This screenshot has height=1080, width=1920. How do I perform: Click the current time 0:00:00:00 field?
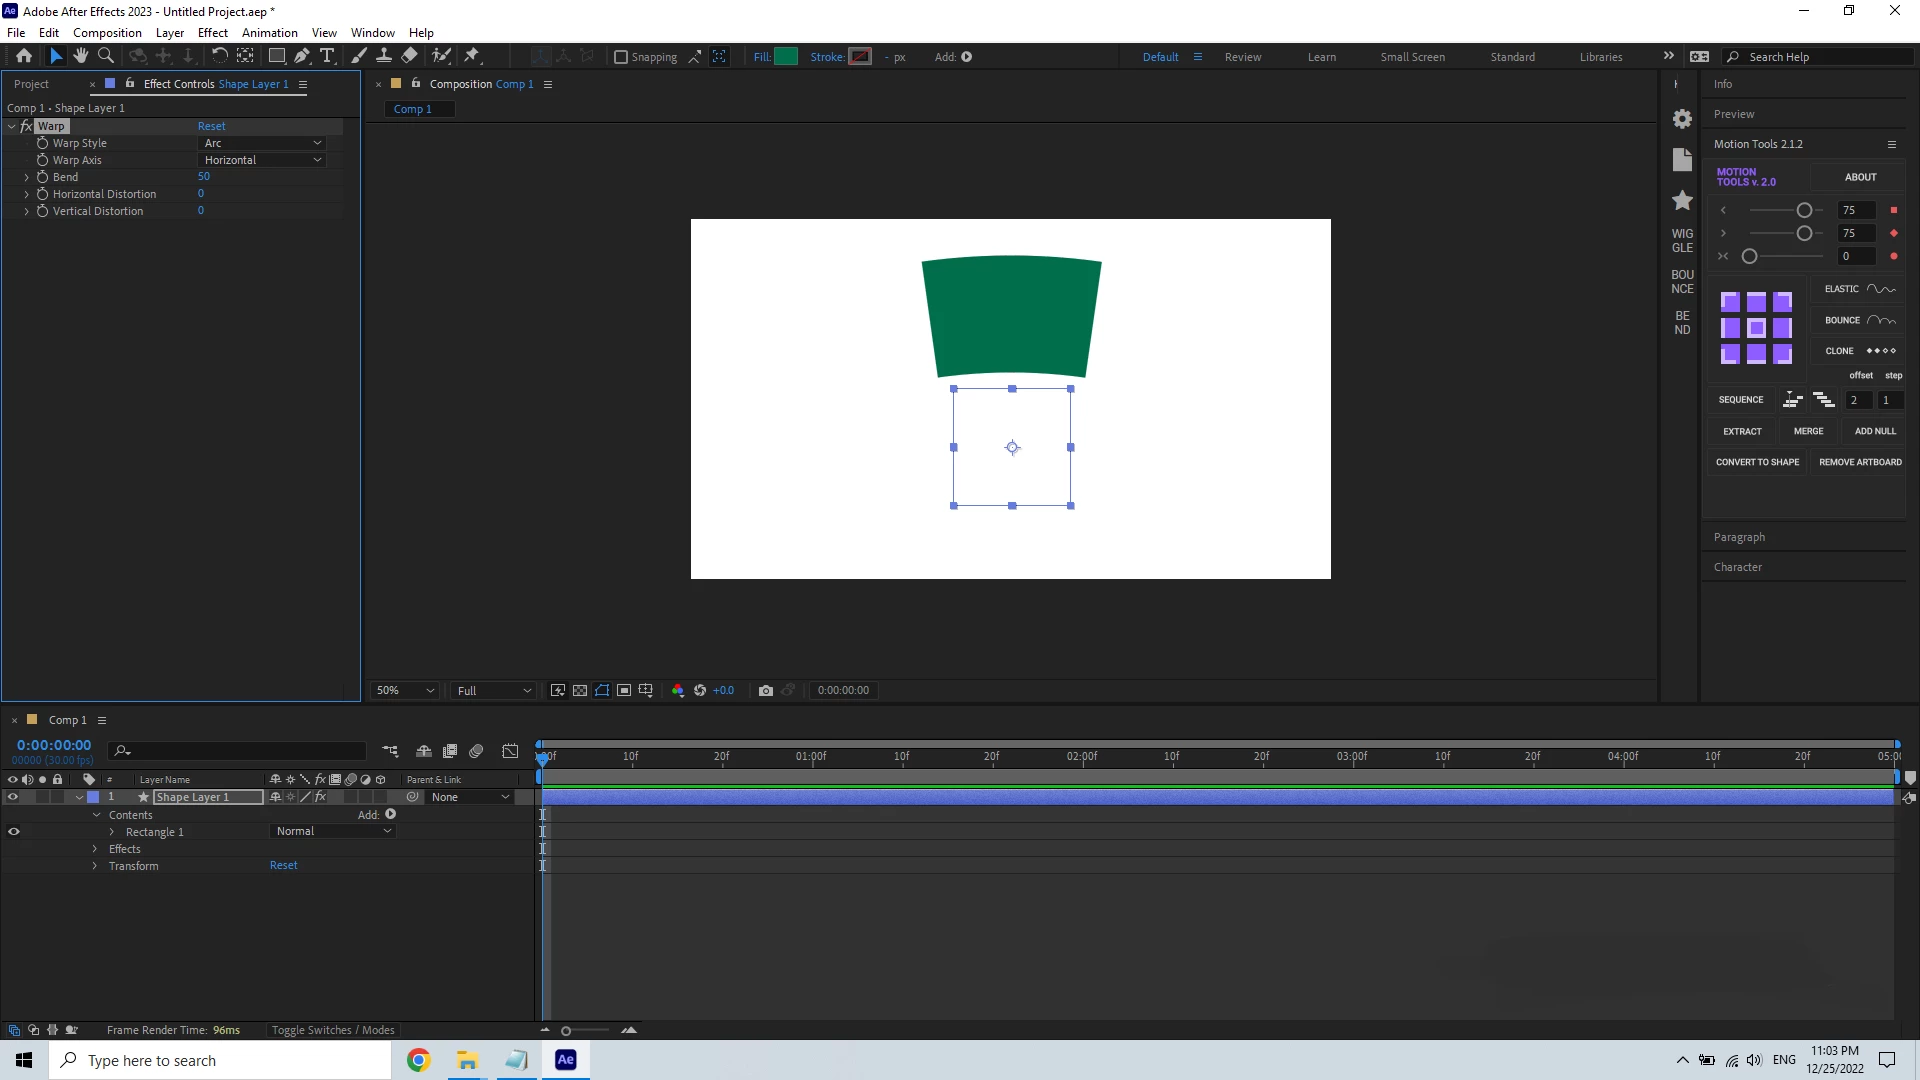54,745
